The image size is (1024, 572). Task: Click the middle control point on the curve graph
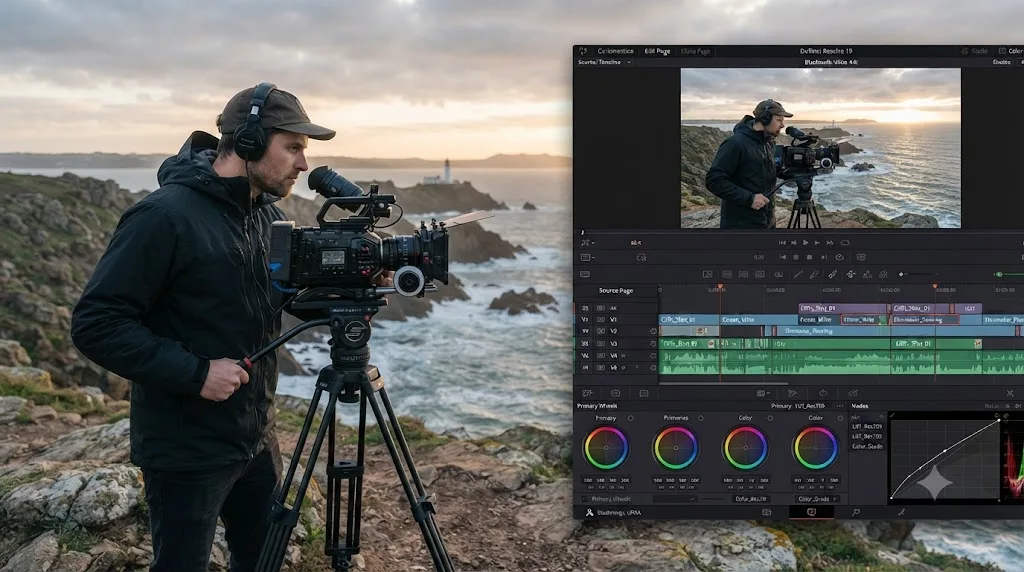[945, 451]
